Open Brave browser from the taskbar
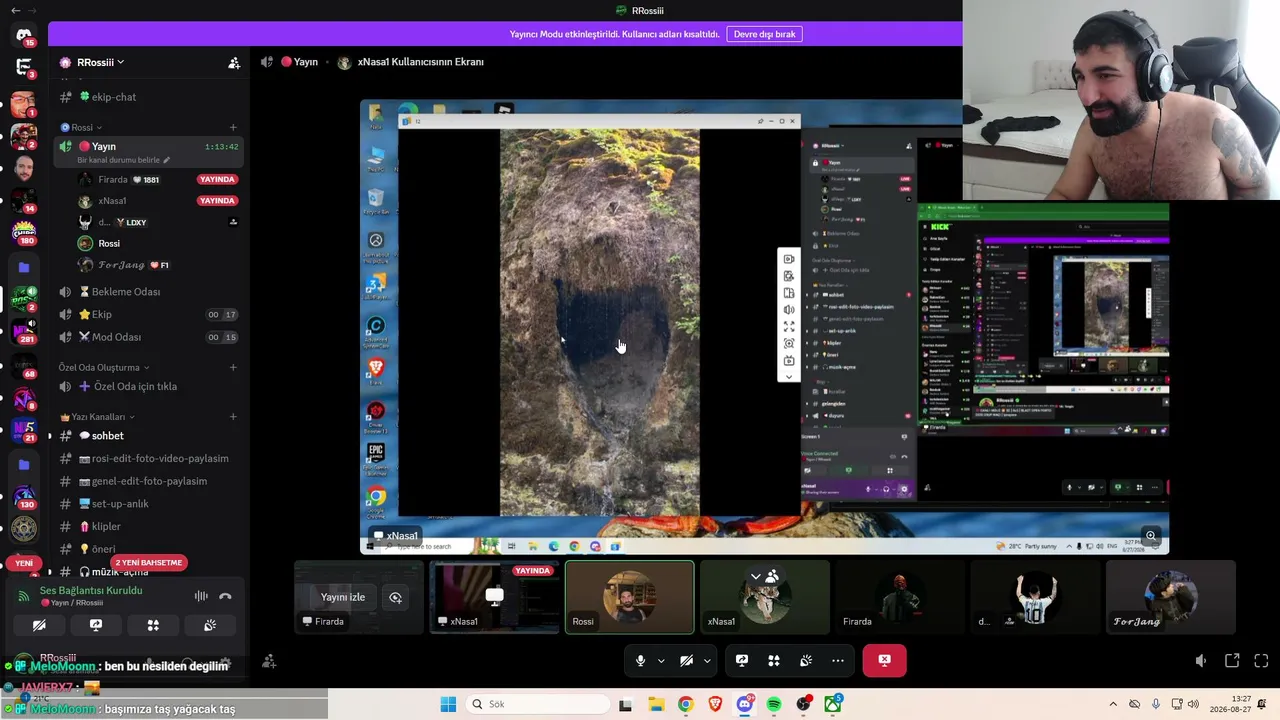This screenshot has height=720, width=1280. [715, 704]
